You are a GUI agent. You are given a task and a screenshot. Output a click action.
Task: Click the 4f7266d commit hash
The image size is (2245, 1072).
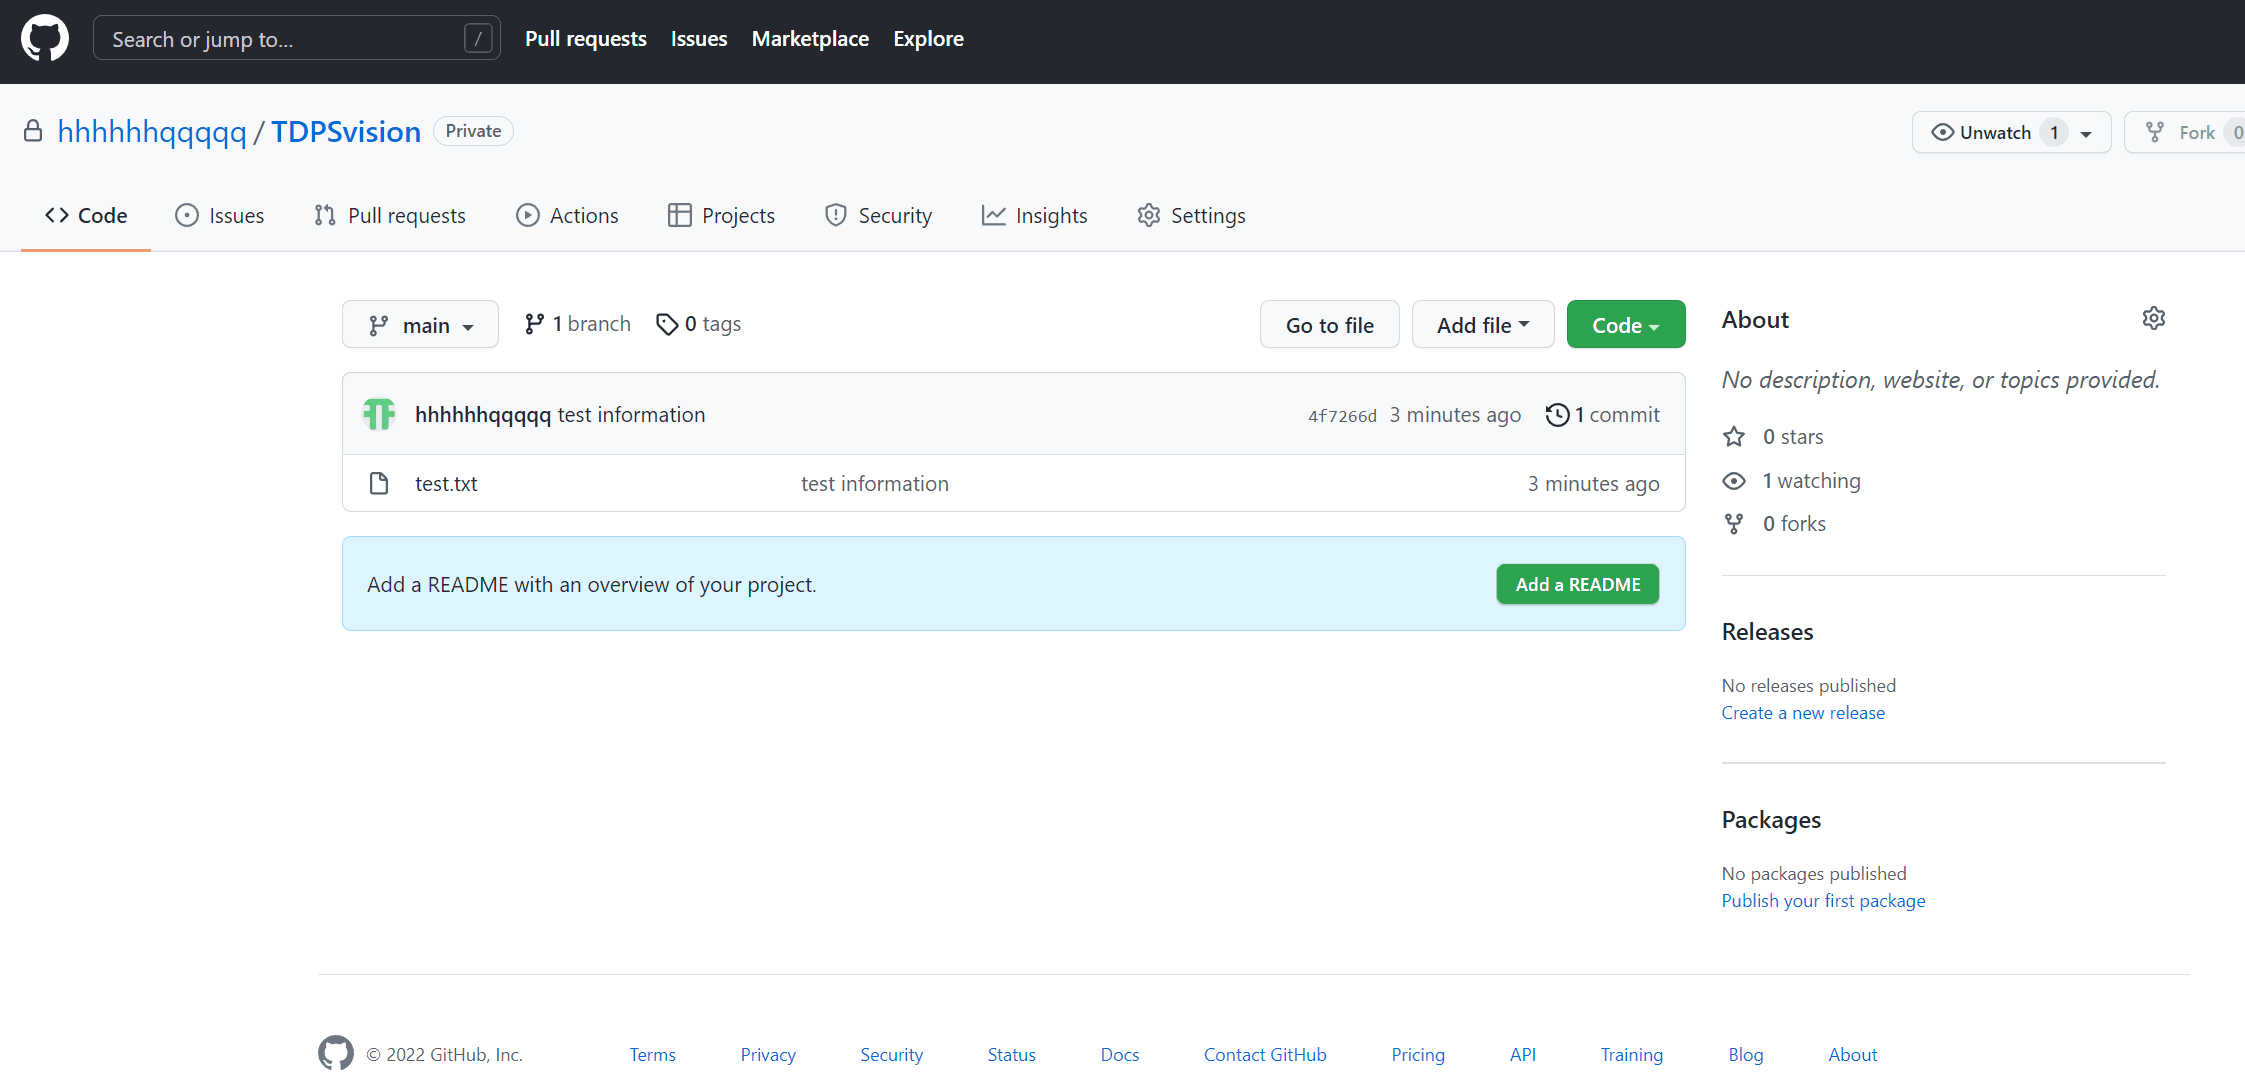coord(1342,416)
